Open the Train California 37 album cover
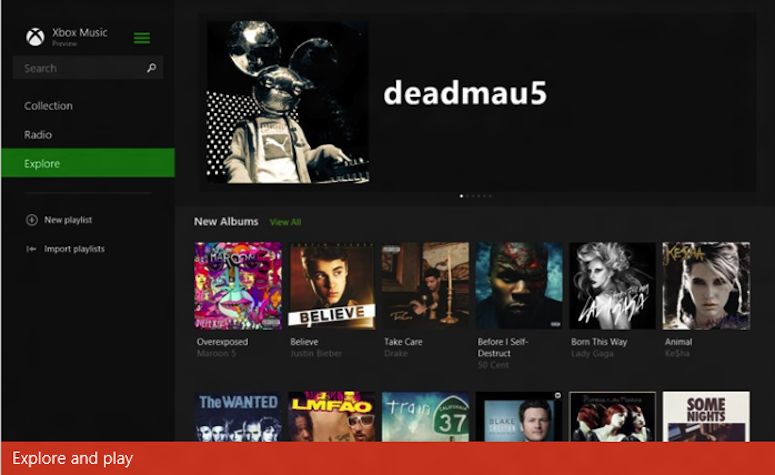The height and width of the screenshot is (475, 775). [425, 417]
